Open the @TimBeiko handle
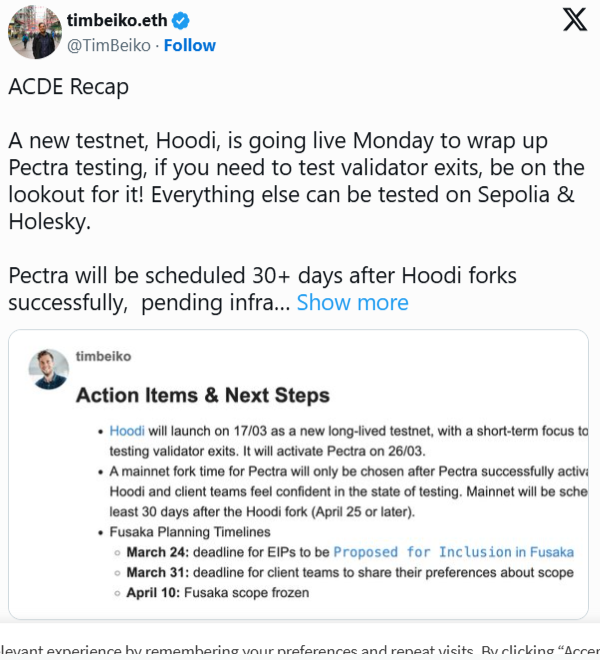This screenshot has width=600, height=660. coord(109,45)
